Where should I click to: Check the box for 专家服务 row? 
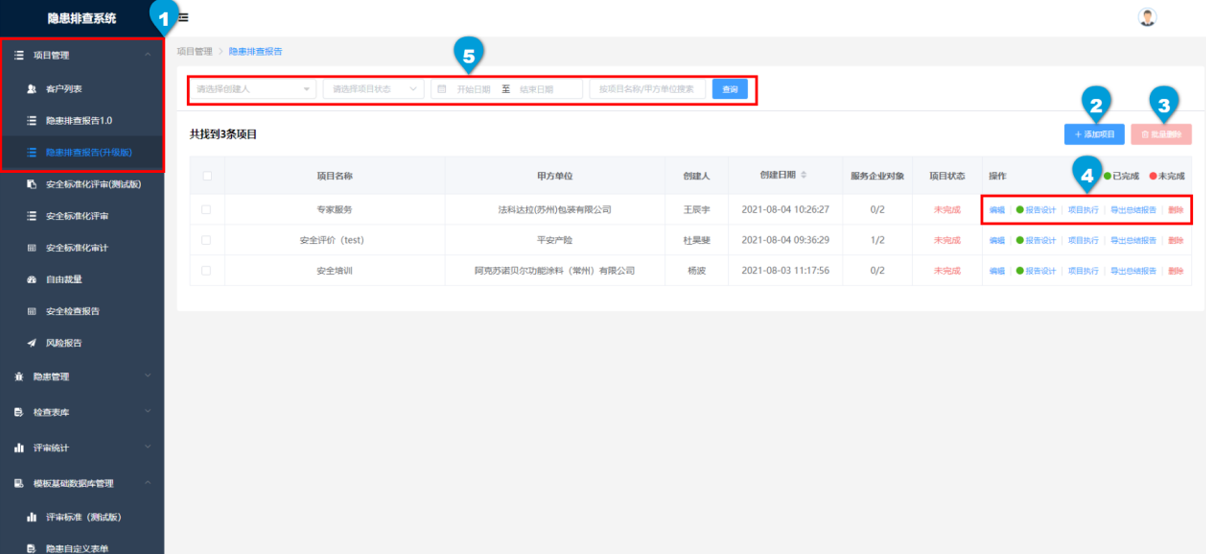(207, 210)
